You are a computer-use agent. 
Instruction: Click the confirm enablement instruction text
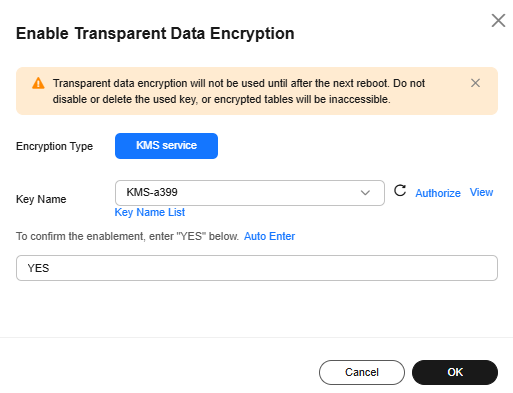pos(127,236)
